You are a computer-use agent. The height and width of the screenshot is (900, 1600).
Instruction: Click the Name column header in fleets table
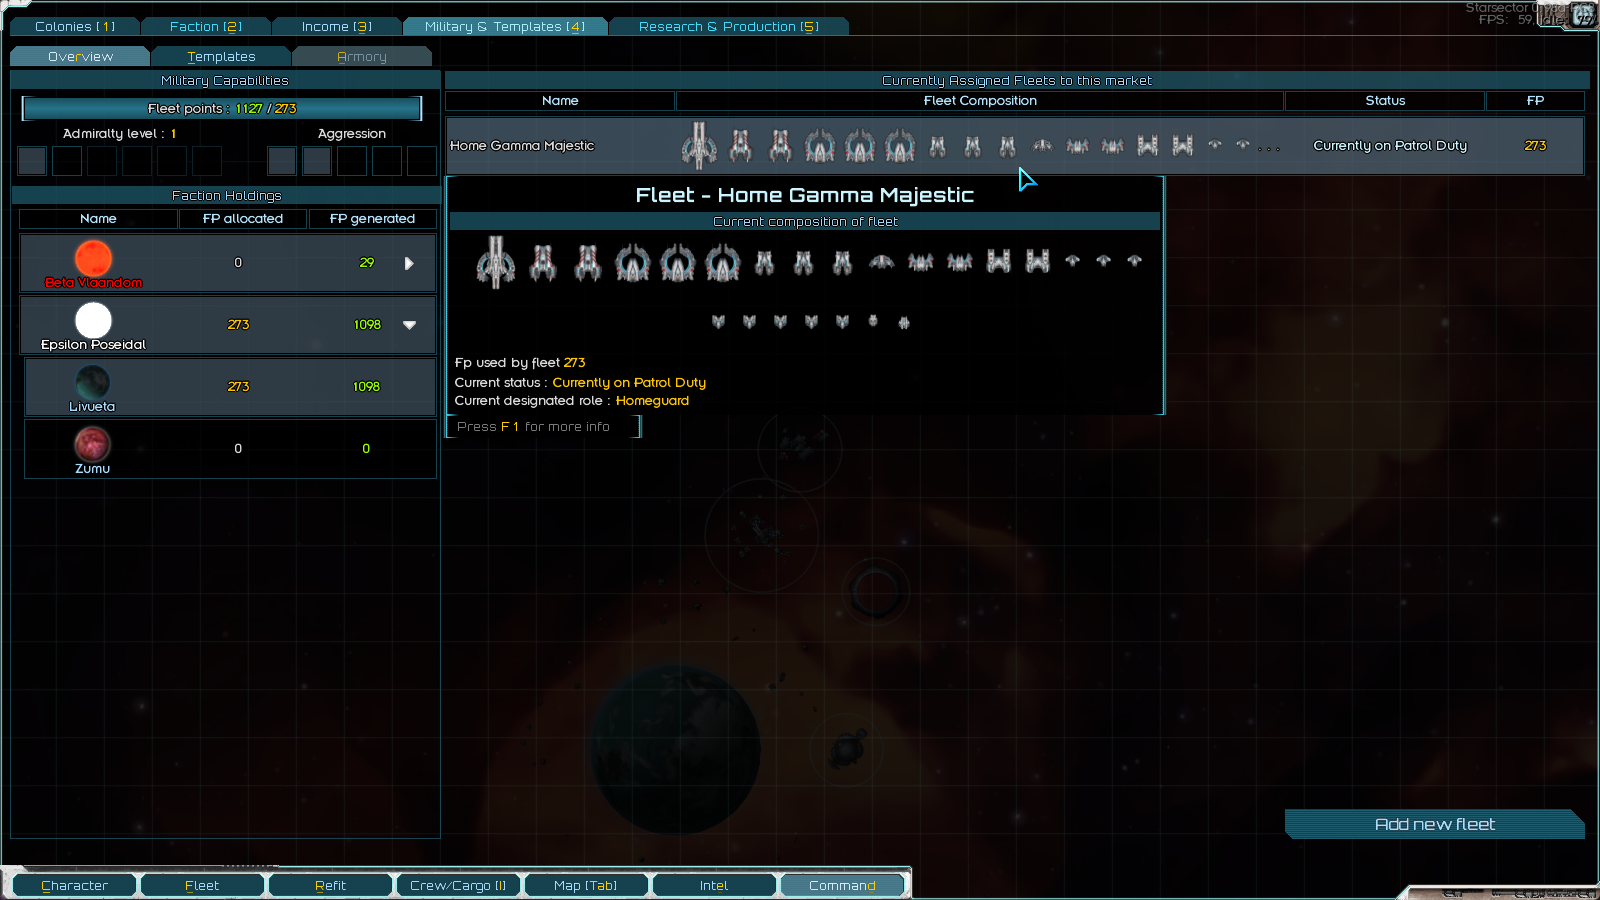[x=560, y=101]
